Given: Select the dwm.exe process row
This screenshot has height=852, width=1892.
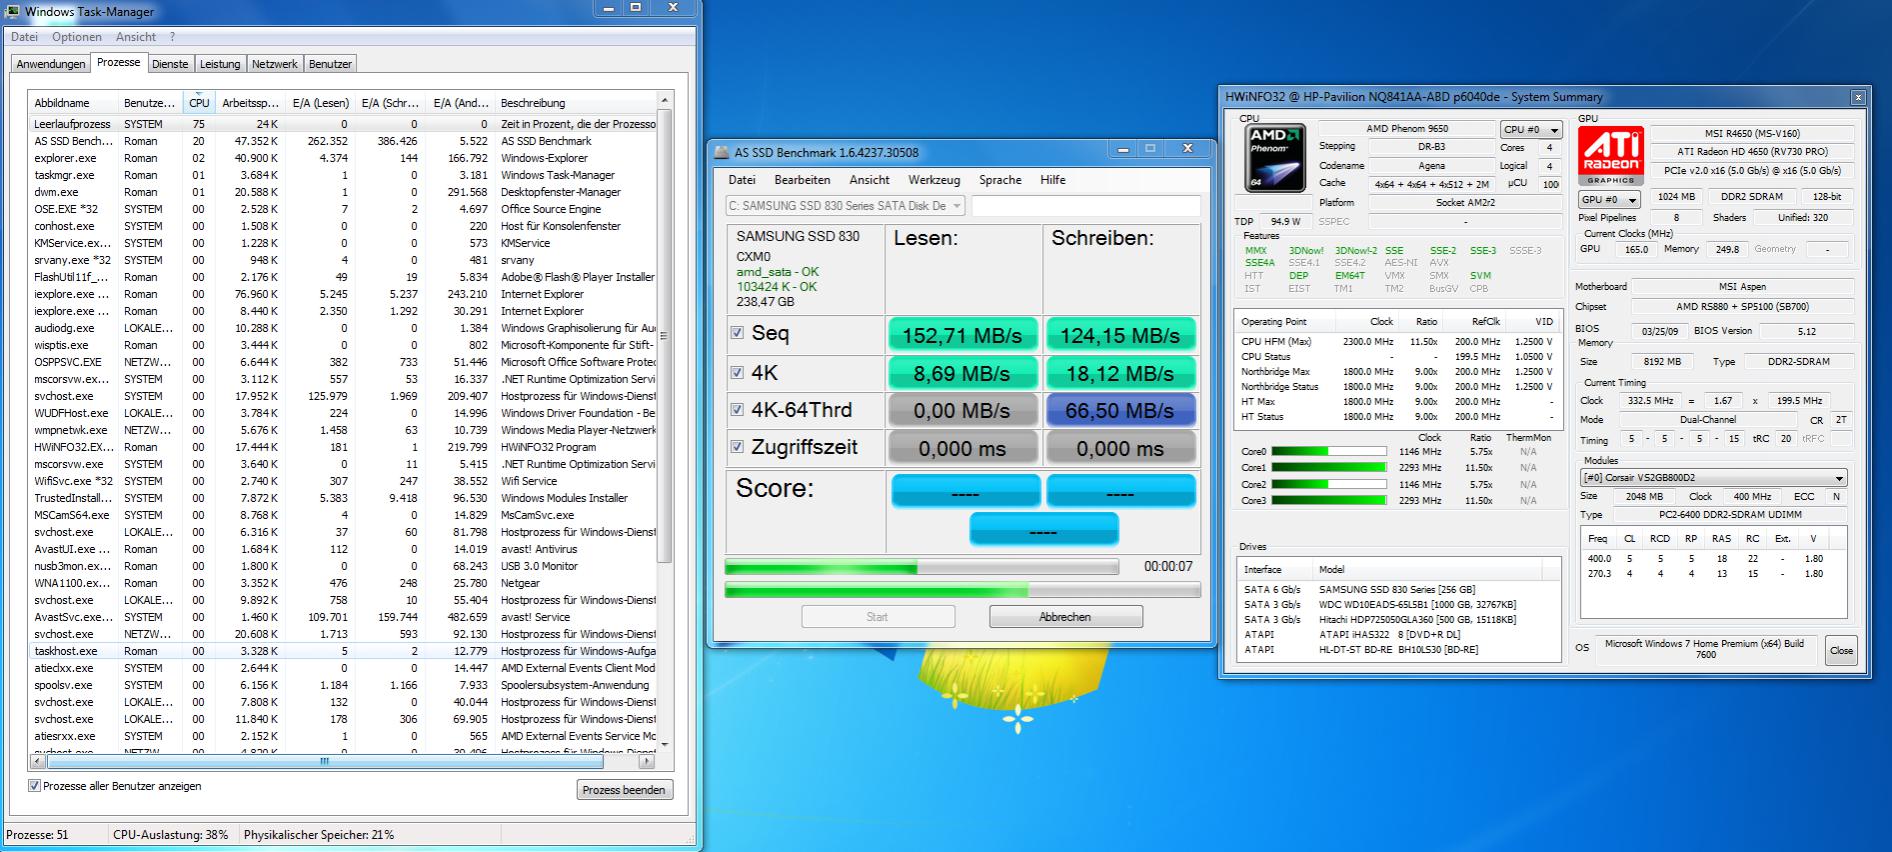Looking at the screenshot, I should click(x=343, y=192).
